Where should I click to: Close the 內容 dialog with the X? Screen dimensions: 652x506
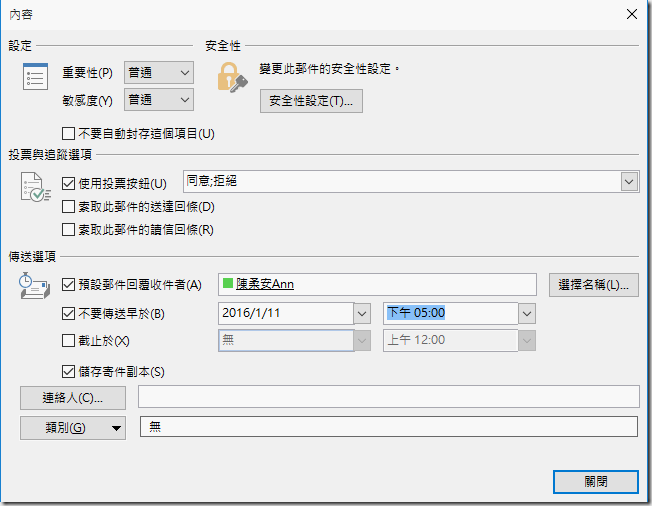[631, 14]
